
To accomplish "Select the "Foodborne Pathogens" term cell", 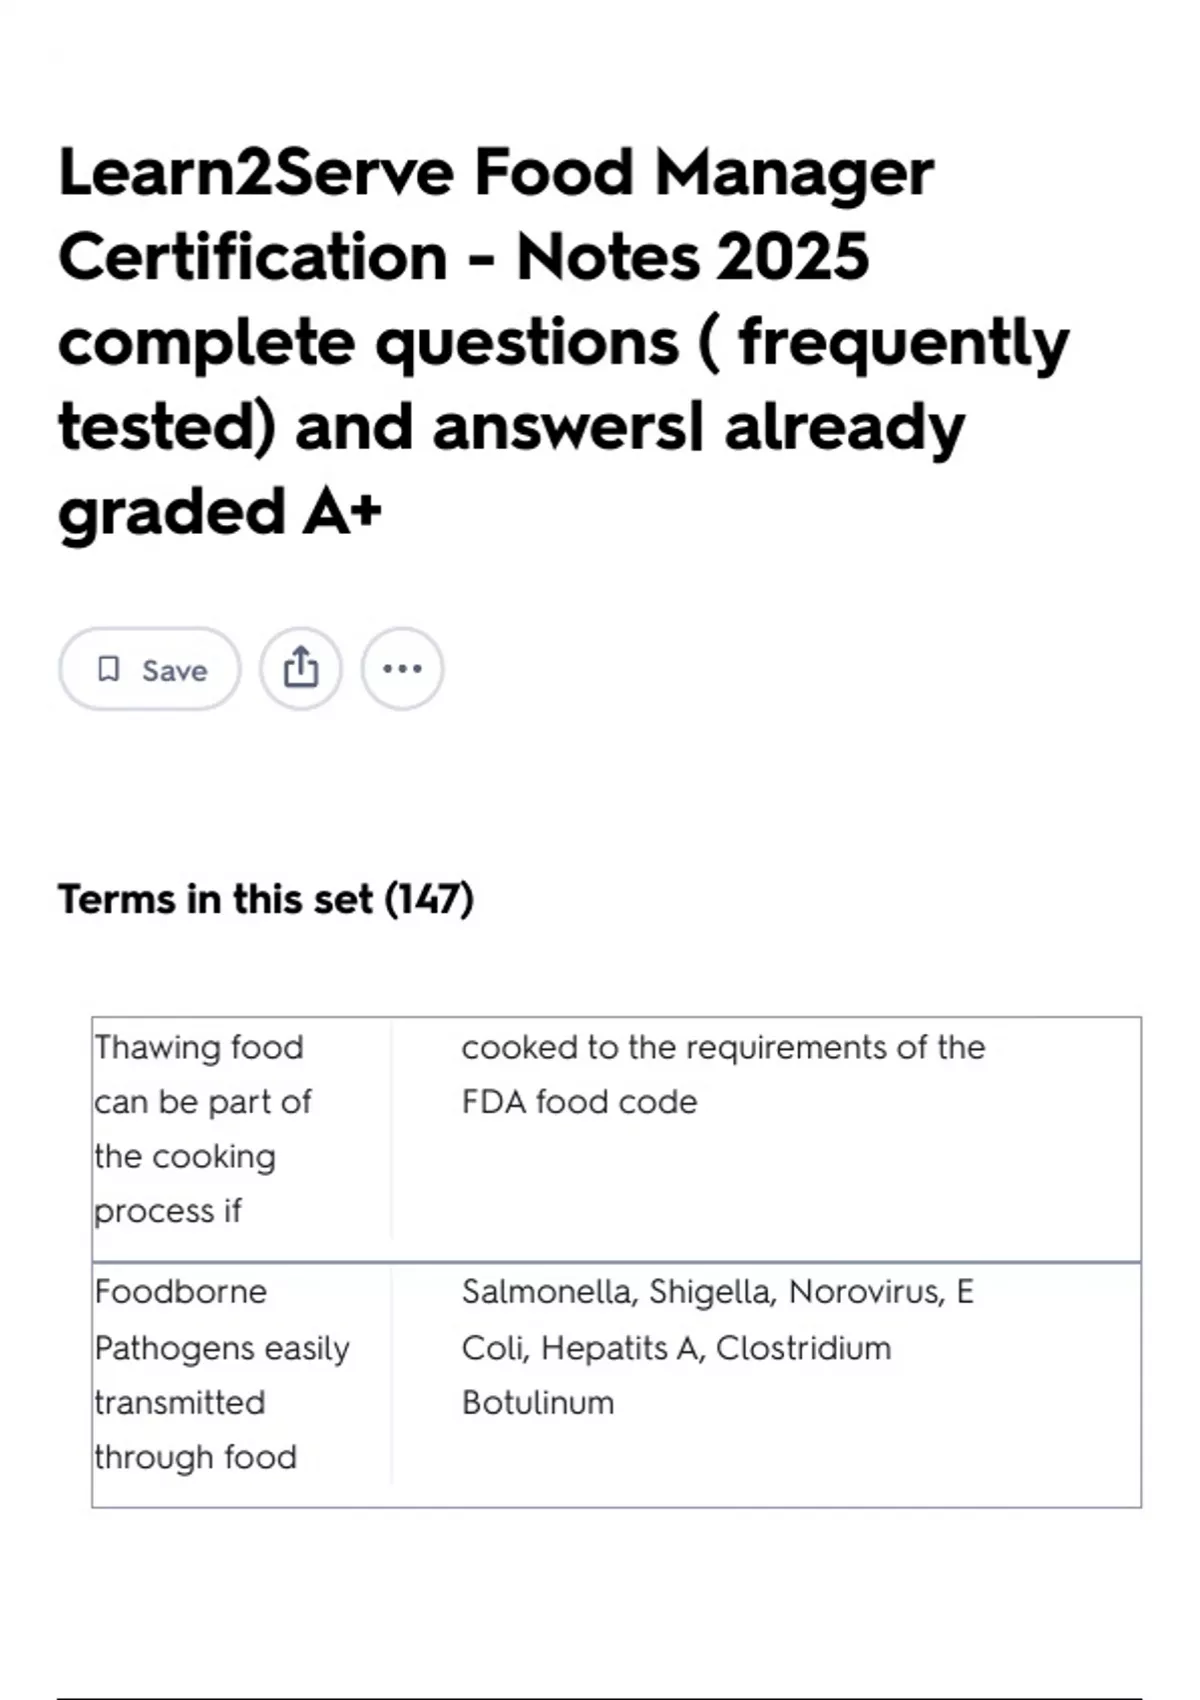I will click(181, 1292).
